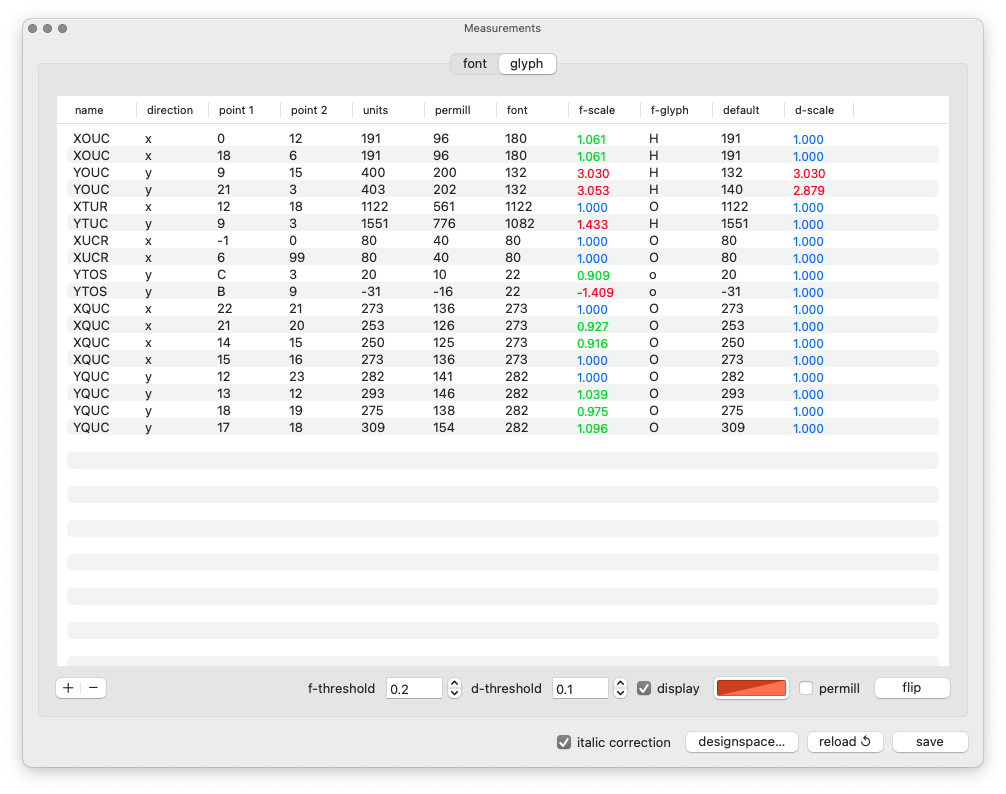This screenshot has width=1006, height=794.
Task: Select the glyph tab
Action: tap(527, 64)
